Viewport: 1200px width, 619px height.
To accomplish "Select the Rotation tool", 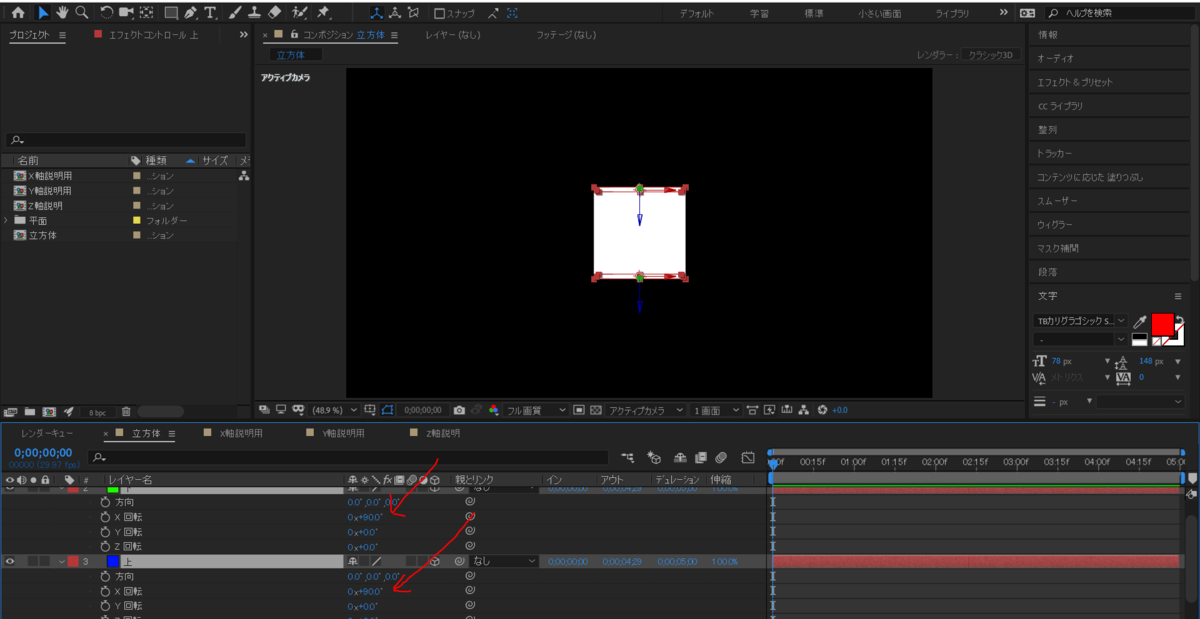I will 107,13.
